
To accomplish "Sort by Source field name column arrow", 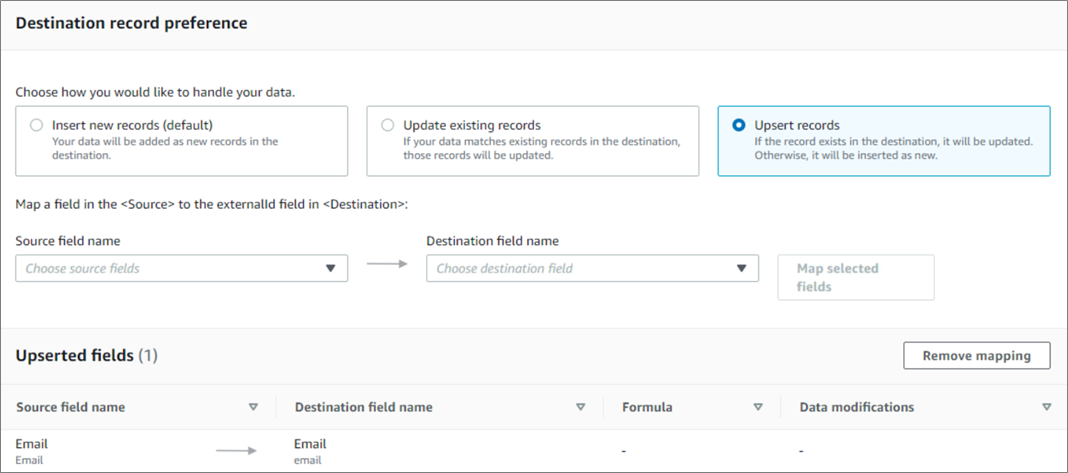I will pos(253,407).
